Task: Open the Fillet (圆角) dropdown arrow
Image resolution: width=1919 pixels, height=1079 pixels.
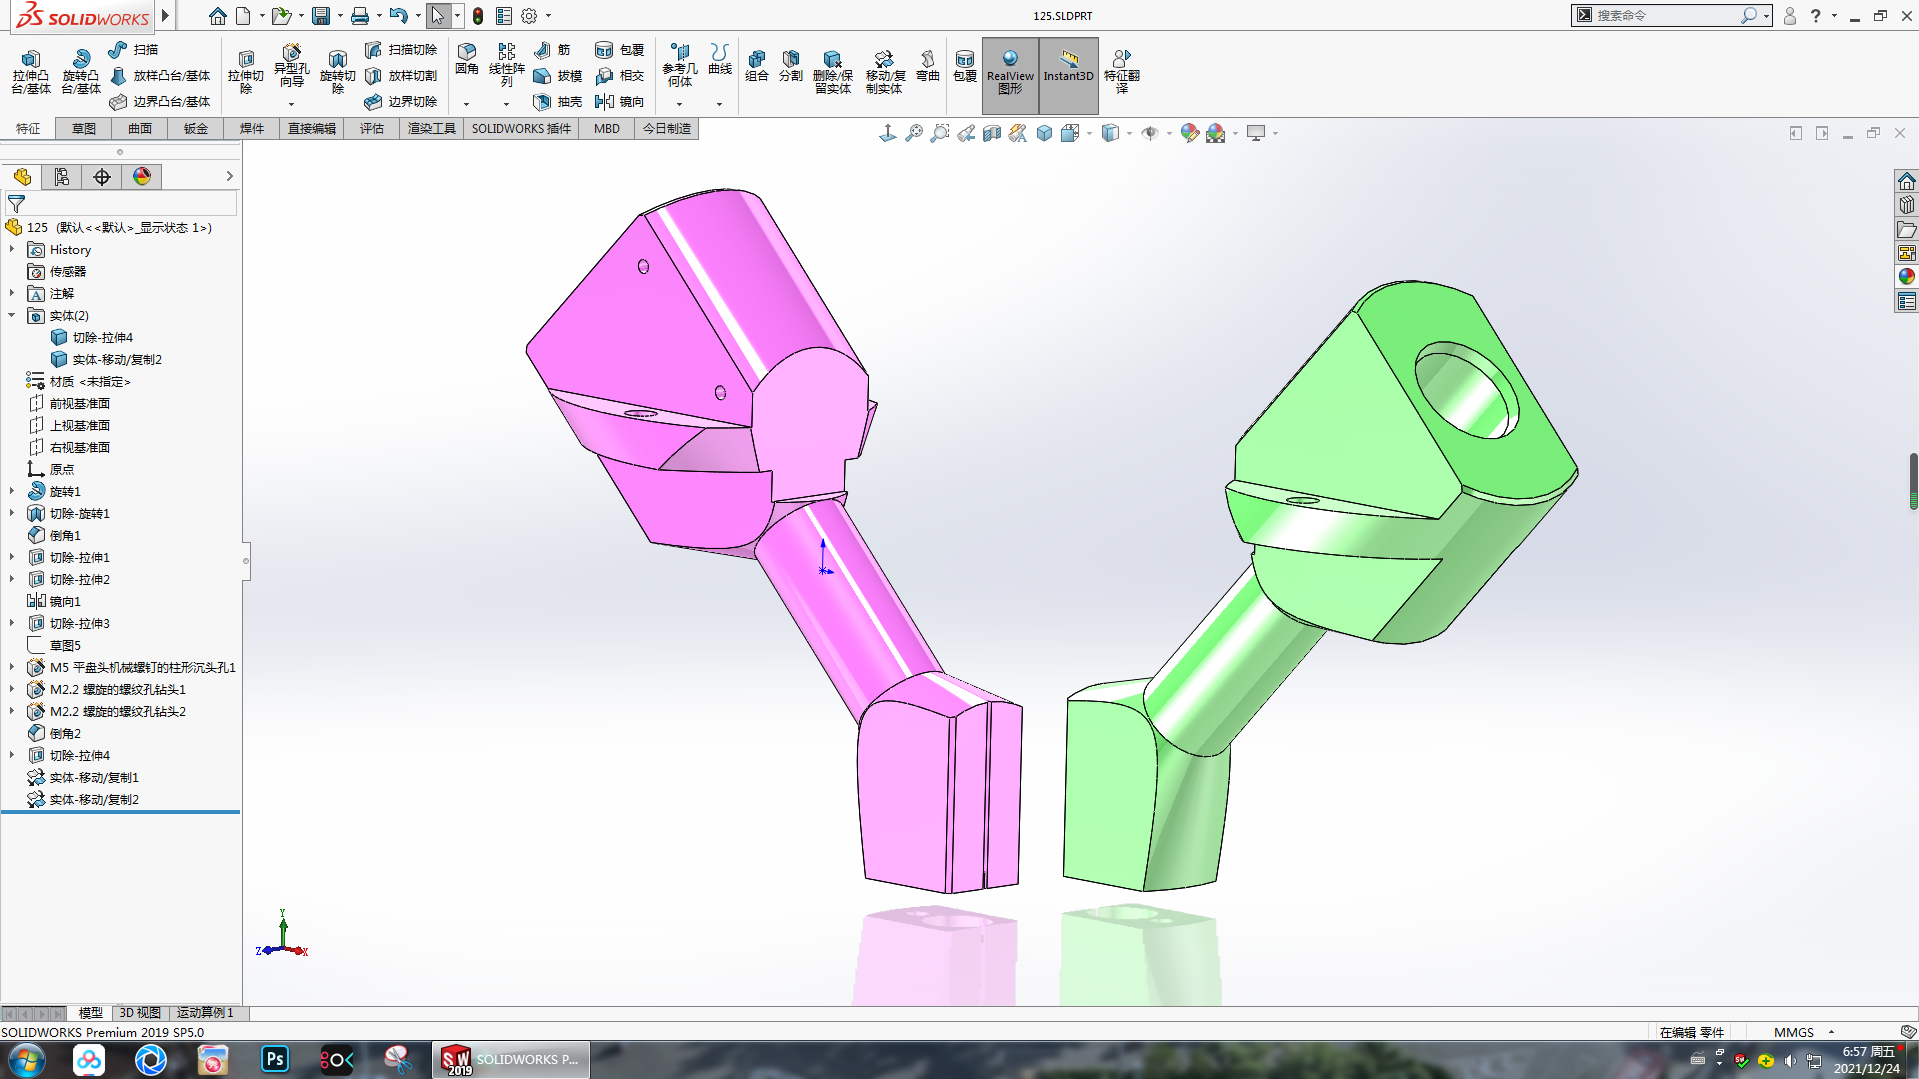Action: (x=466, y=104)
